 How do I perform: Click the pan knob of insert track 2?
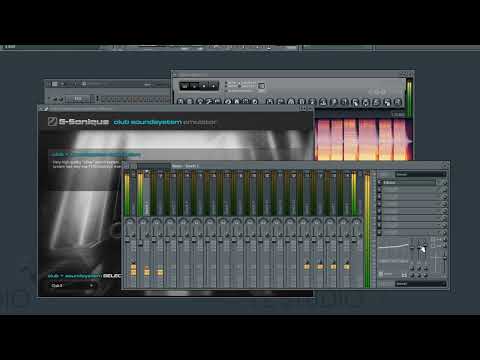(157, 222)
